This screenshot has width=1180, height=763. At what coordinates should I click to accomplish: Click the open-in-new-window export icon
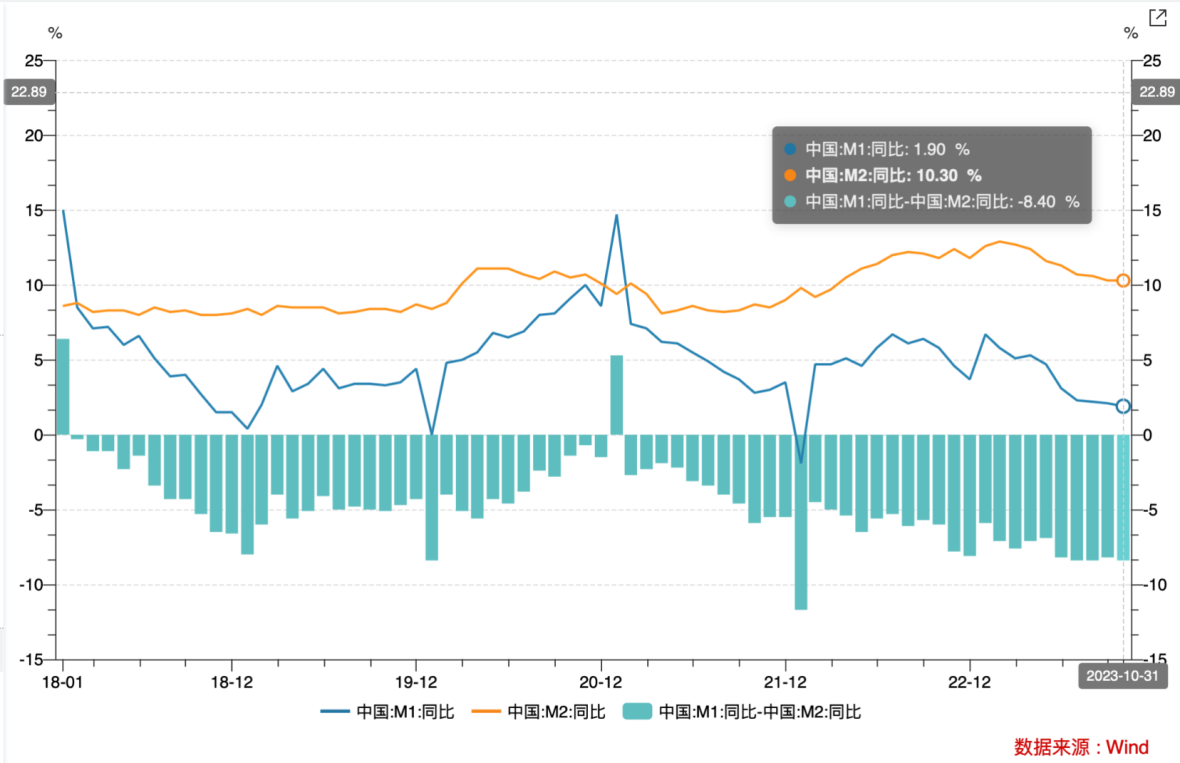tap(1157, 18)
